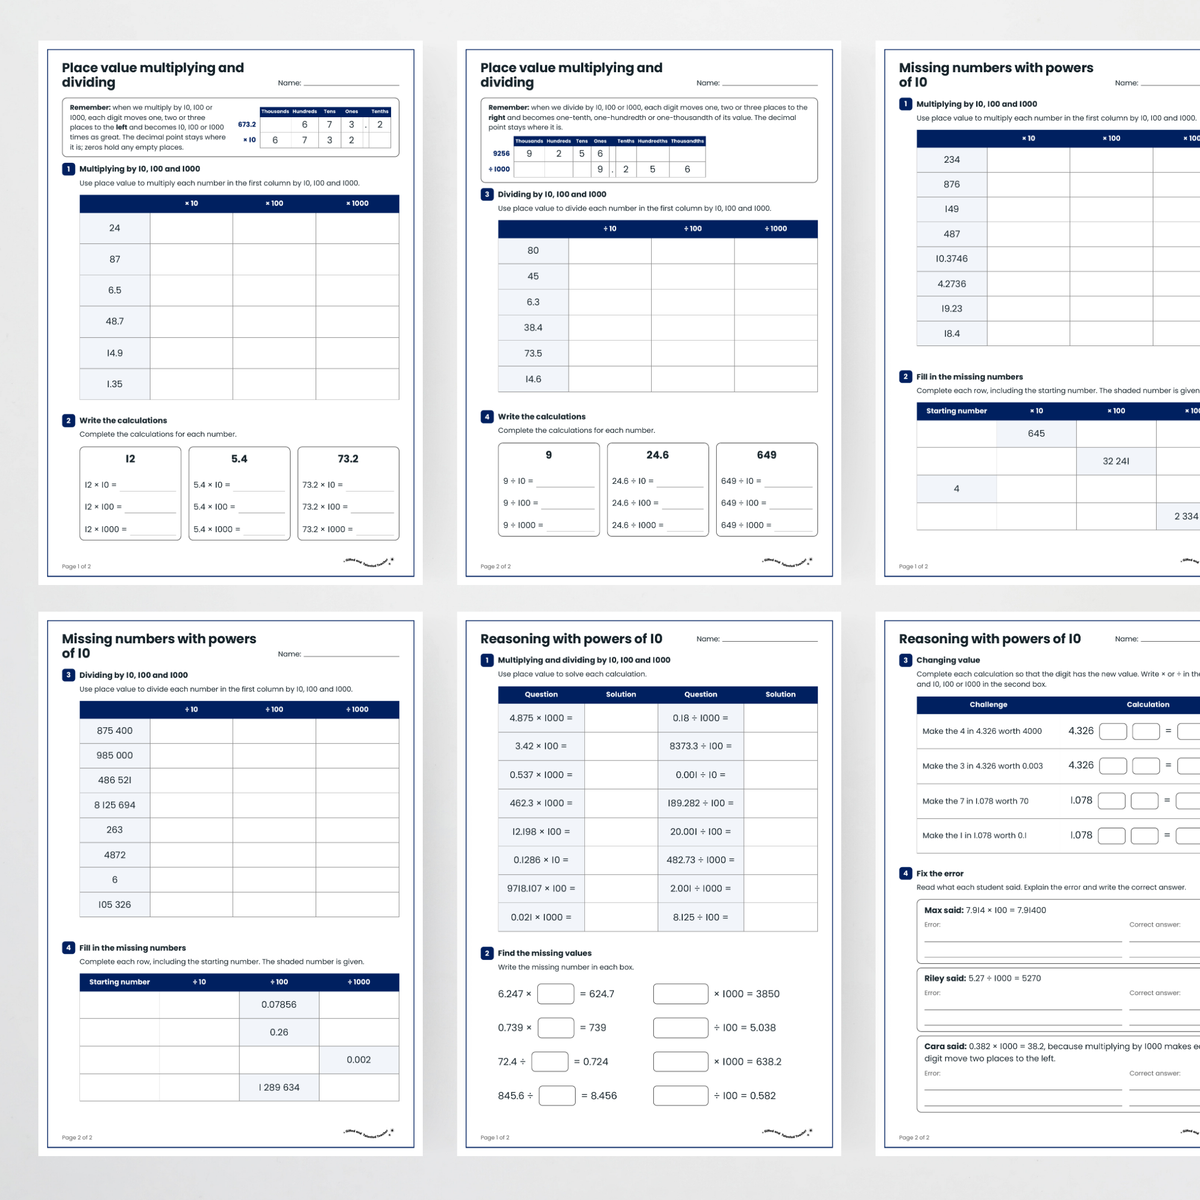Click 'Make the 7 in 1.078 worth 70' challenge
The image size is (1200, 1200).
(975, 801)
